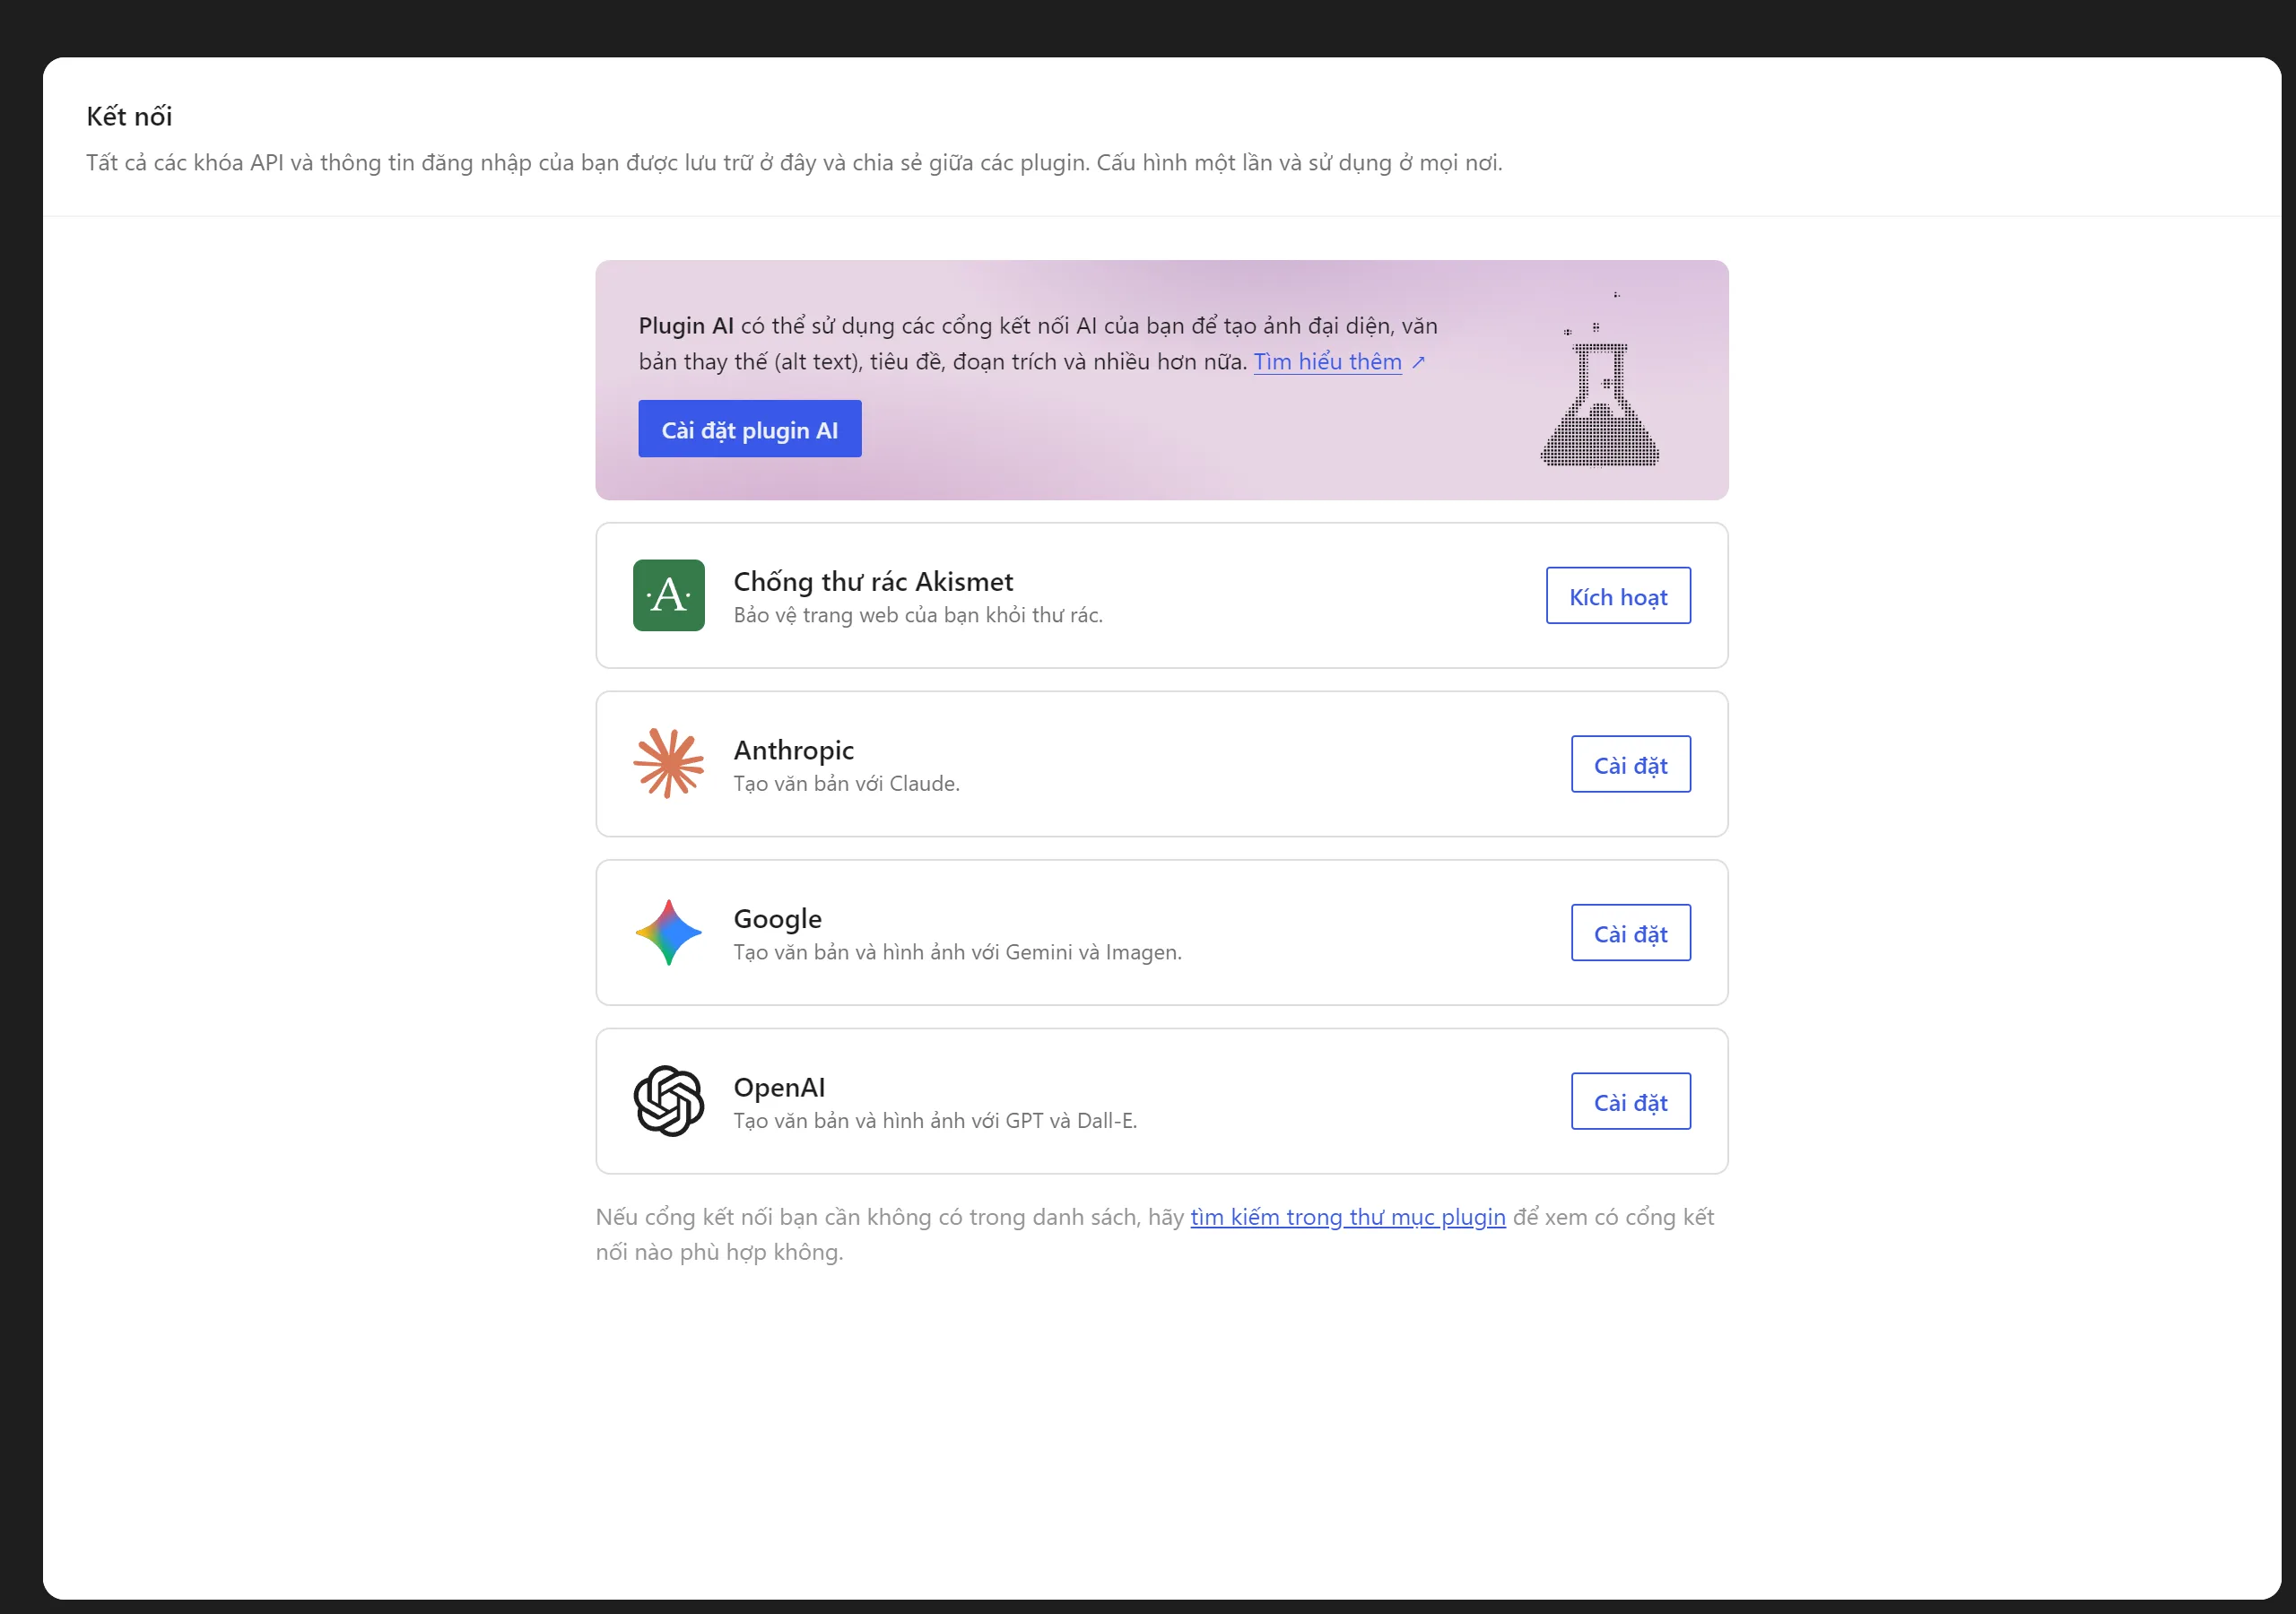Click the Bảo vệ trang web description
The width and height of the screenshot is (2296, 1614).
(918, 615)
